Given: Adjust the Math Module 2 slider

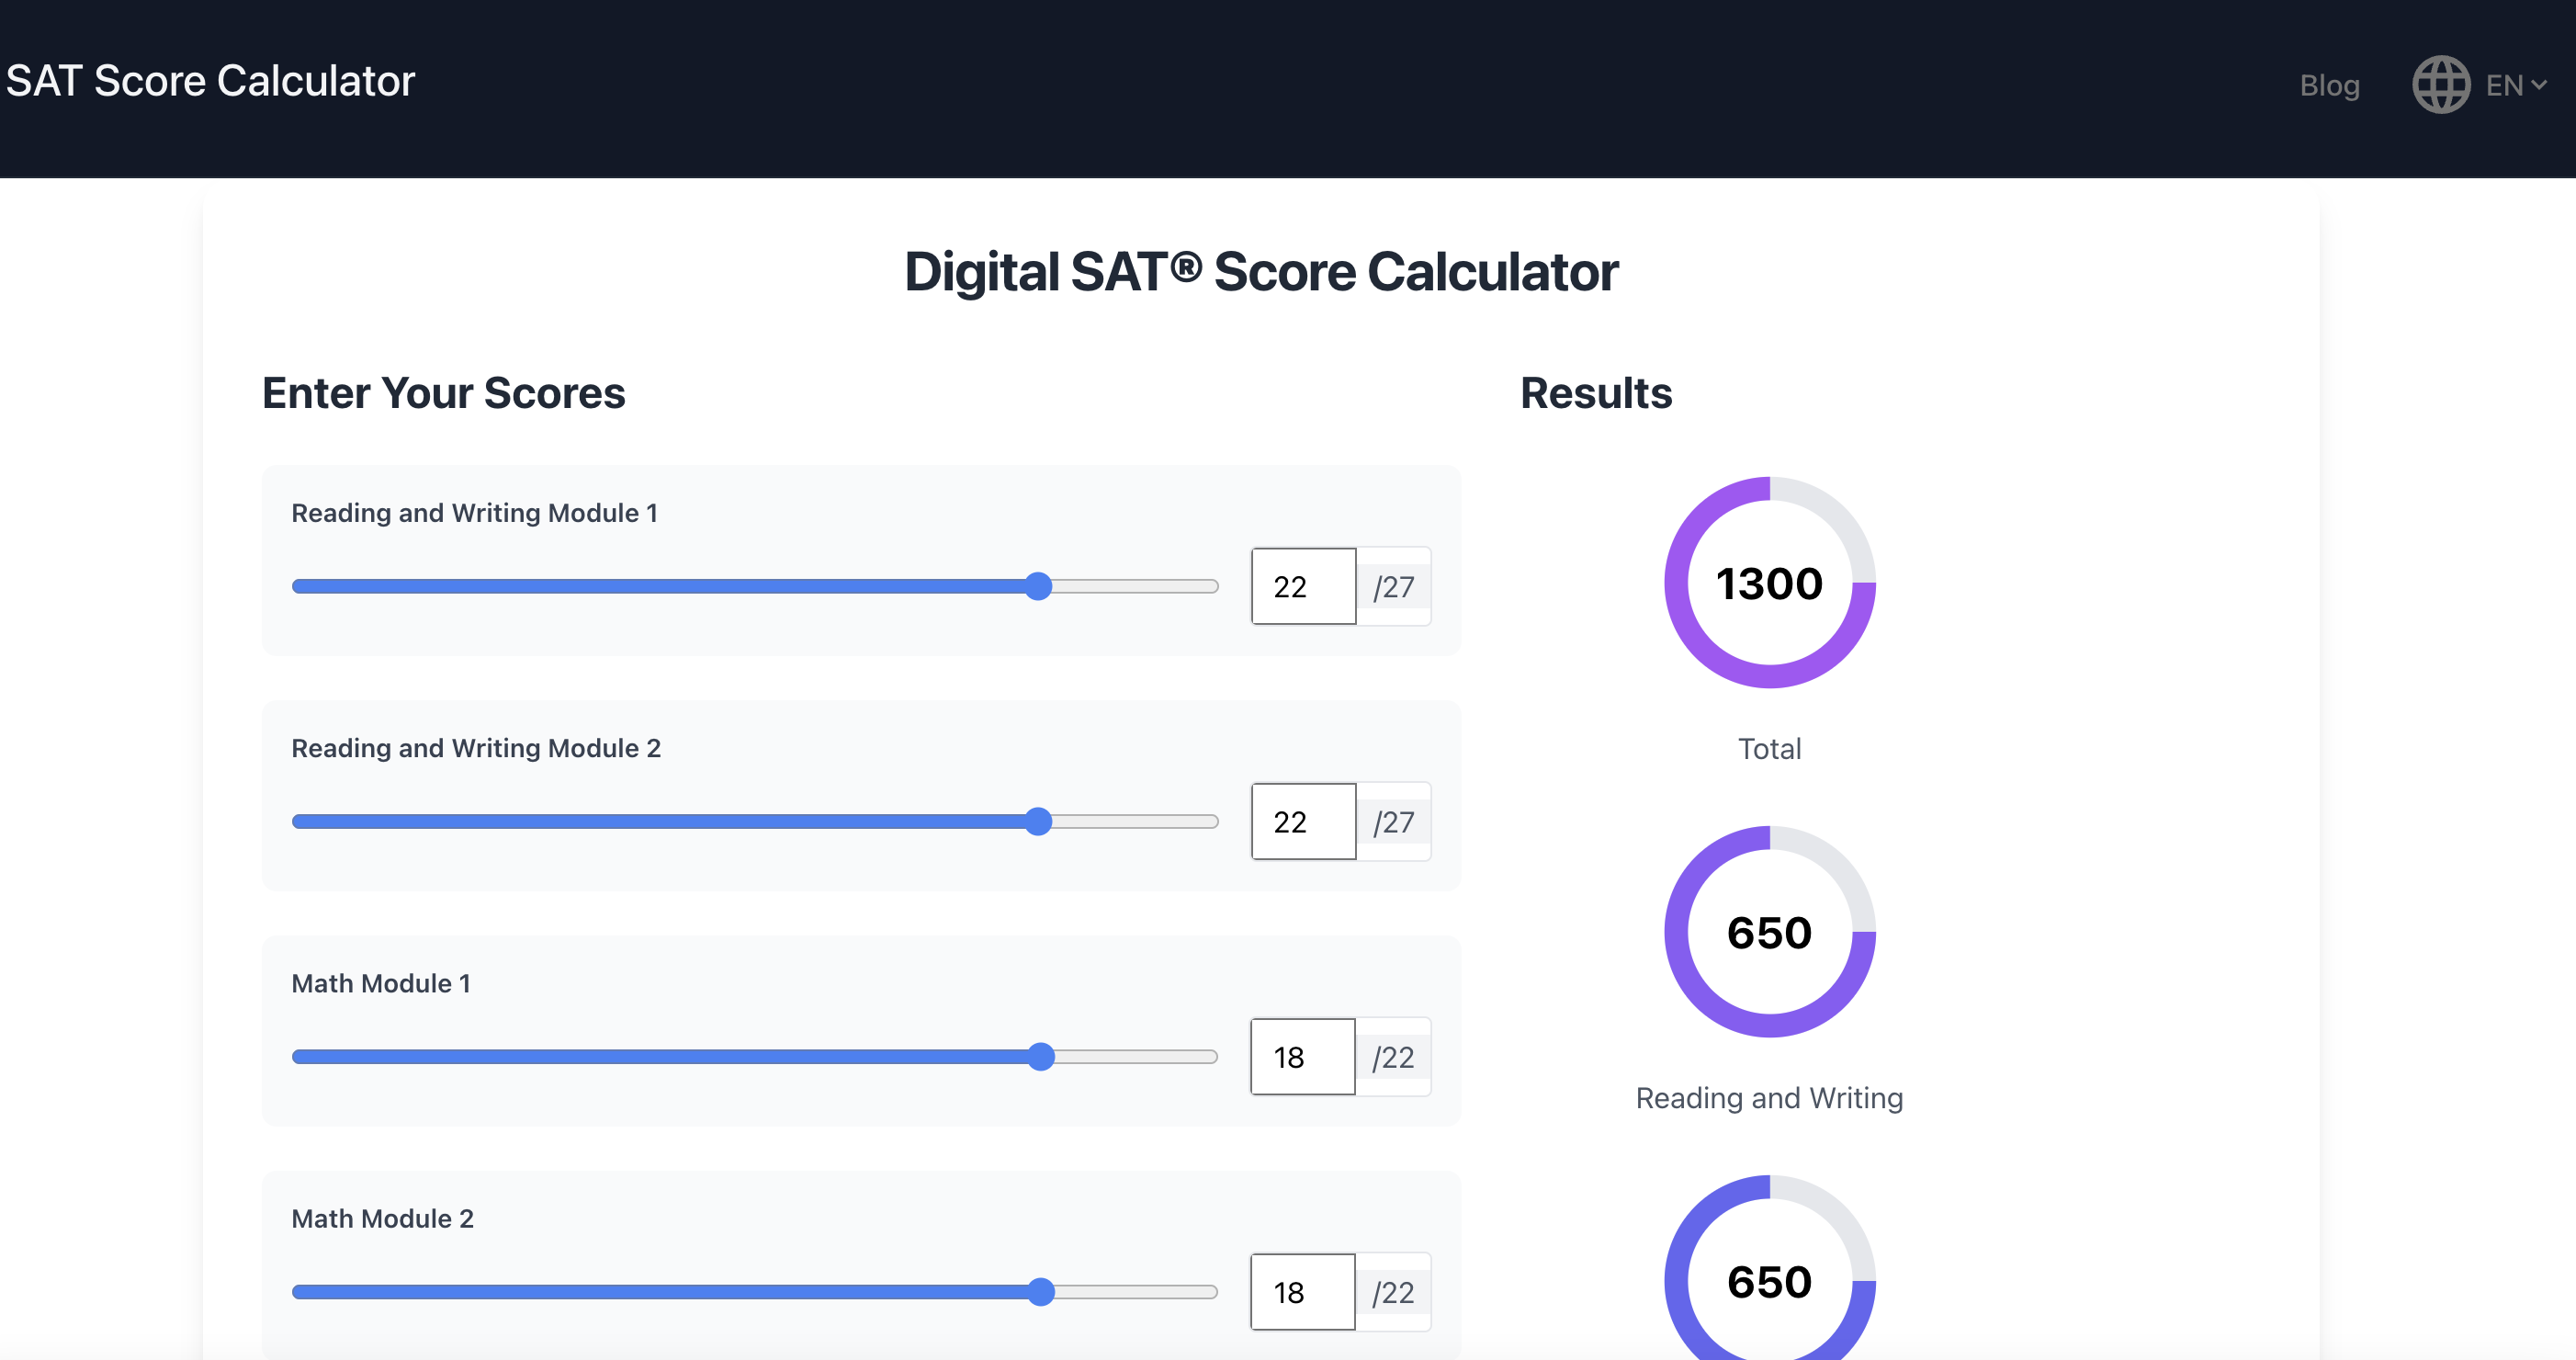Looking at the screenshot, I should [1043, 1292].
